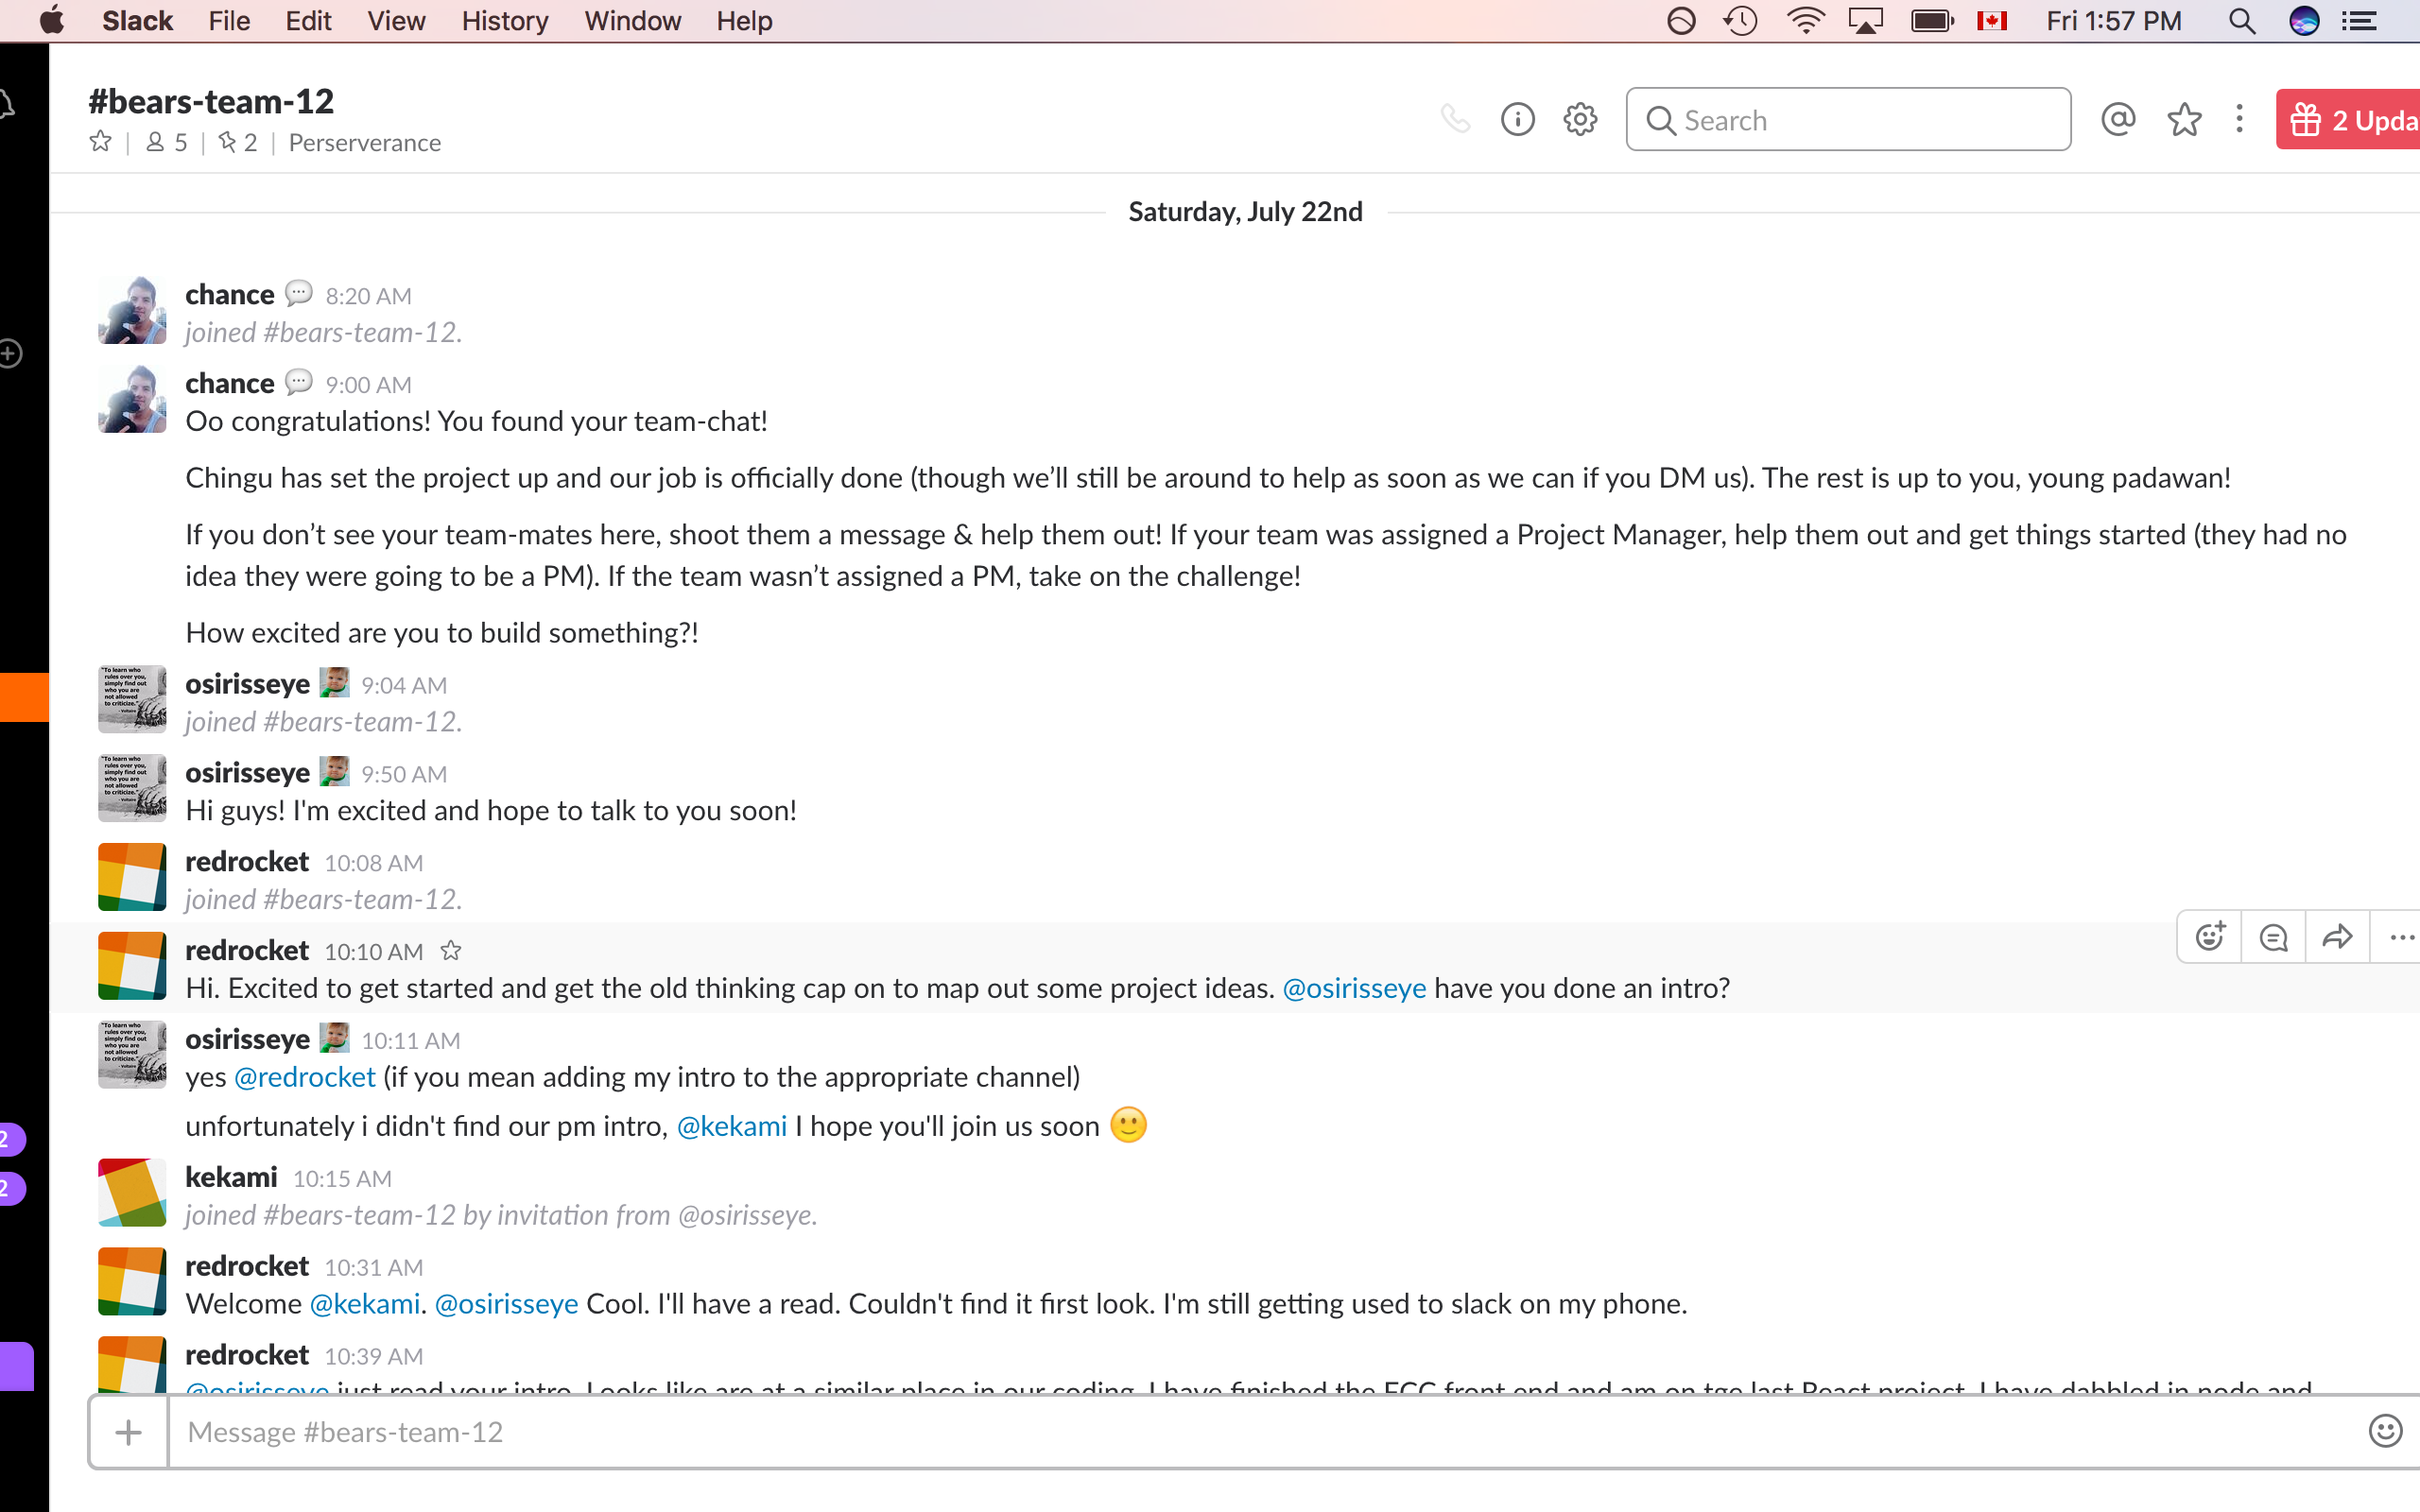Open channel details info icon
Screen dimensions: 2420x1512
(1517, 120)
